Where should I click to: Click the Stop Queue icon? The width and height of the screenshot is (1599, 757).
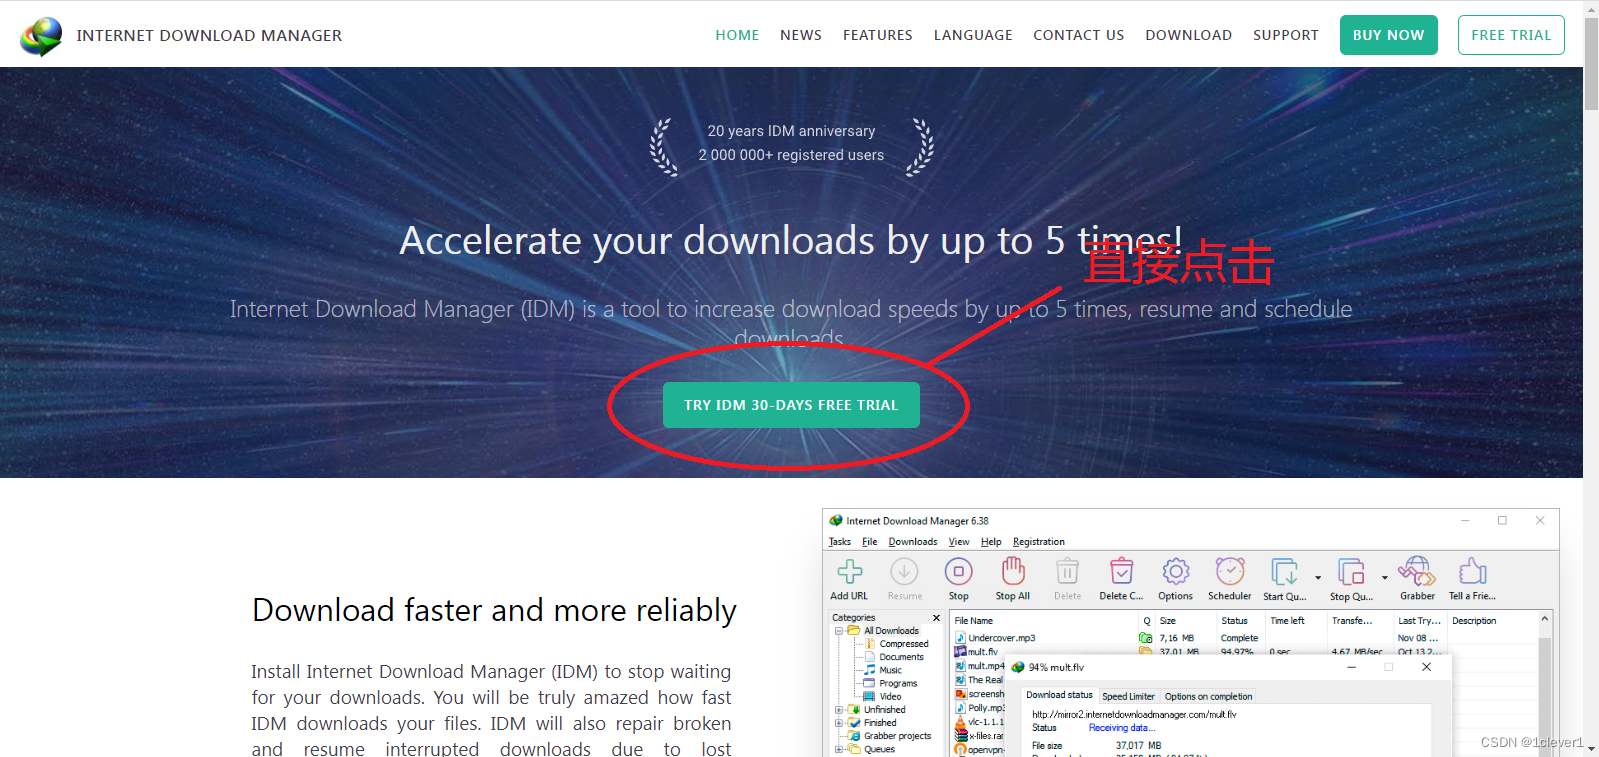[1351, 571]
